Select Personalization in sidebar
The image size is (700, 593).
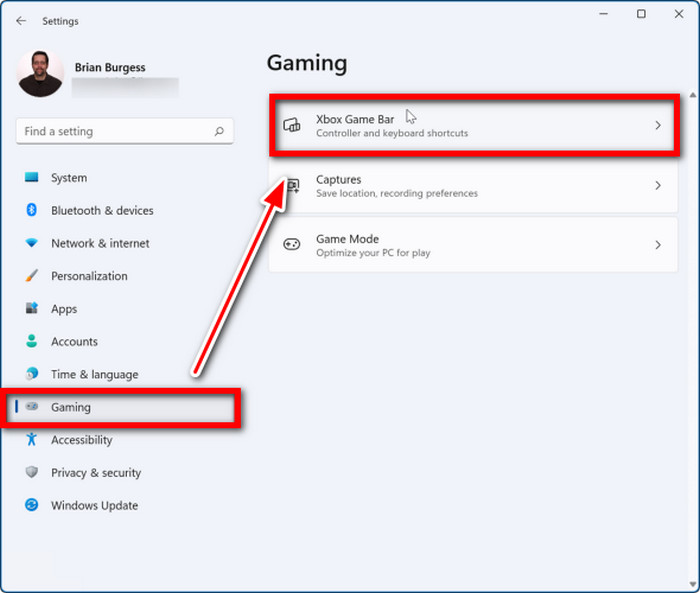point(125,276)
